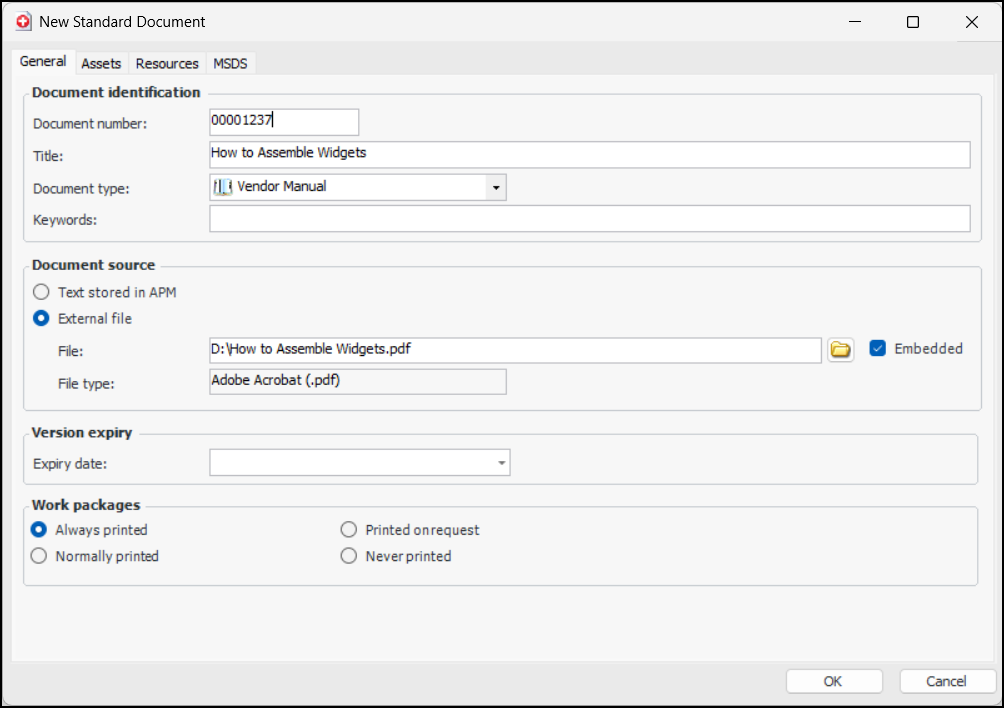
Task: Go to the Resources tab
Action: [167, 63]
